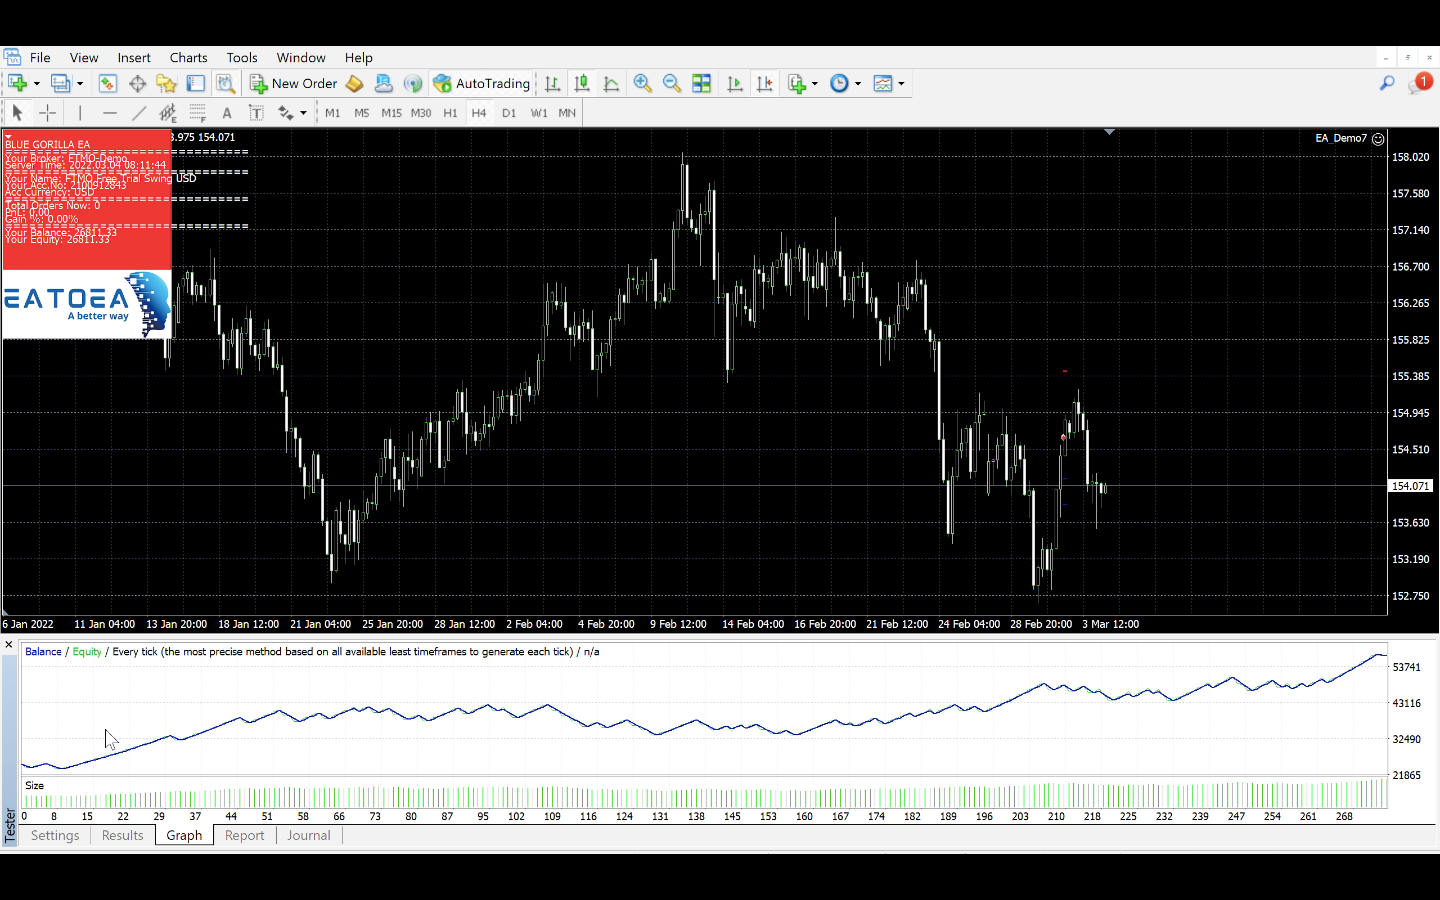Select the Crosshair tool
The image size is (1440, 900).
click(x=47, y=113)
